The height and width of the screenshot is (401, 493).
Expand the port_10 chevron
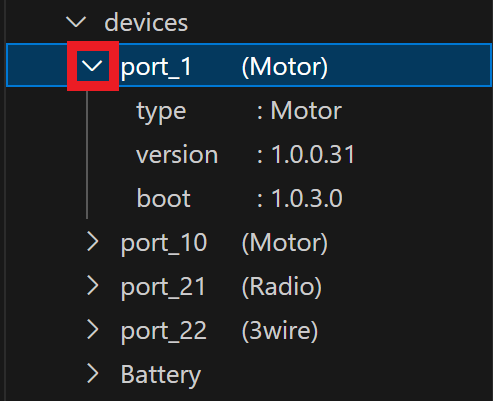click(92, 242)
